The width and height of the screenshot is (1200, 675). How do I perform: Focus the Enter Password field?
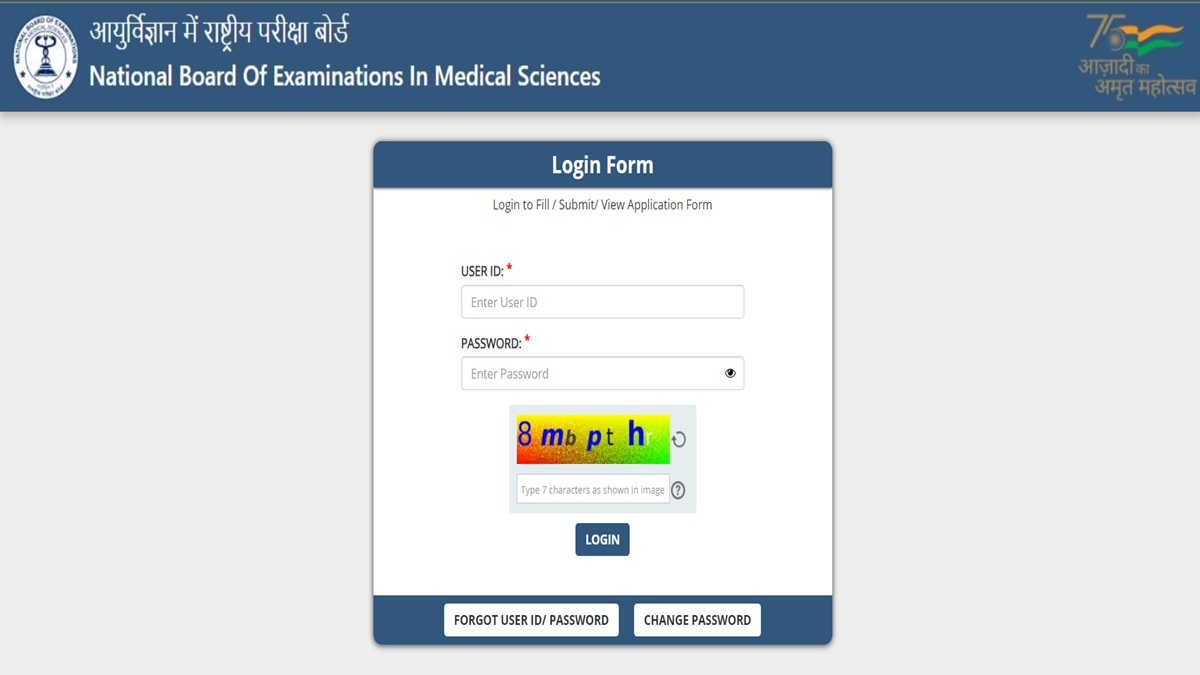pyautogui.click(x=602, y=373)
